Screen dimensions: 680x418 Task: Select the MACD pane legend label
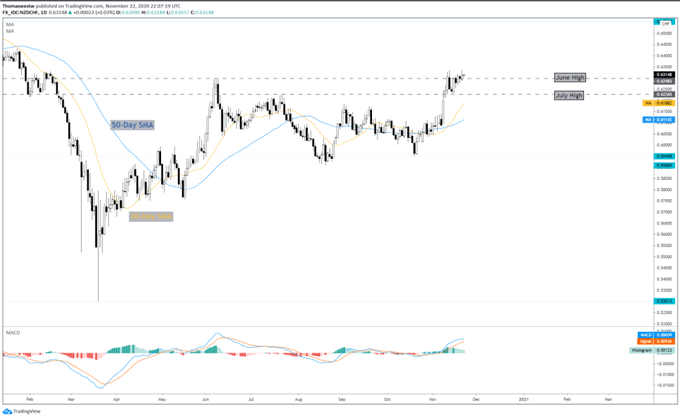pos(13,333)
